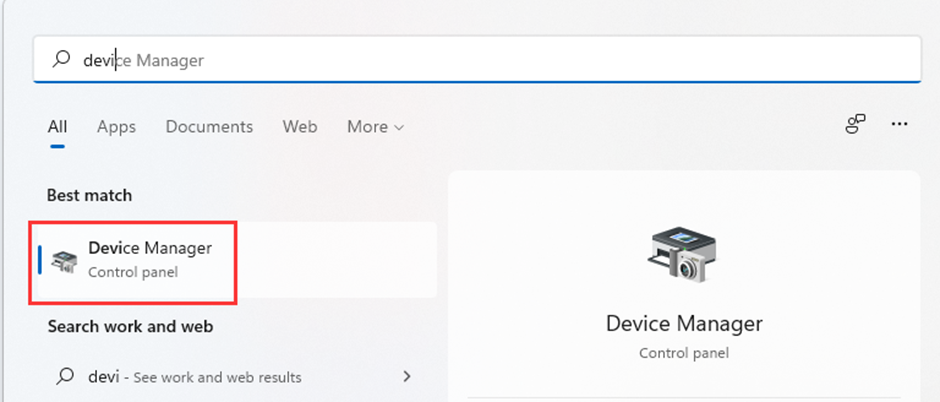Expand the "devi" suggestion with its right chevron
The image size is (940, 402).
[407, 377]
